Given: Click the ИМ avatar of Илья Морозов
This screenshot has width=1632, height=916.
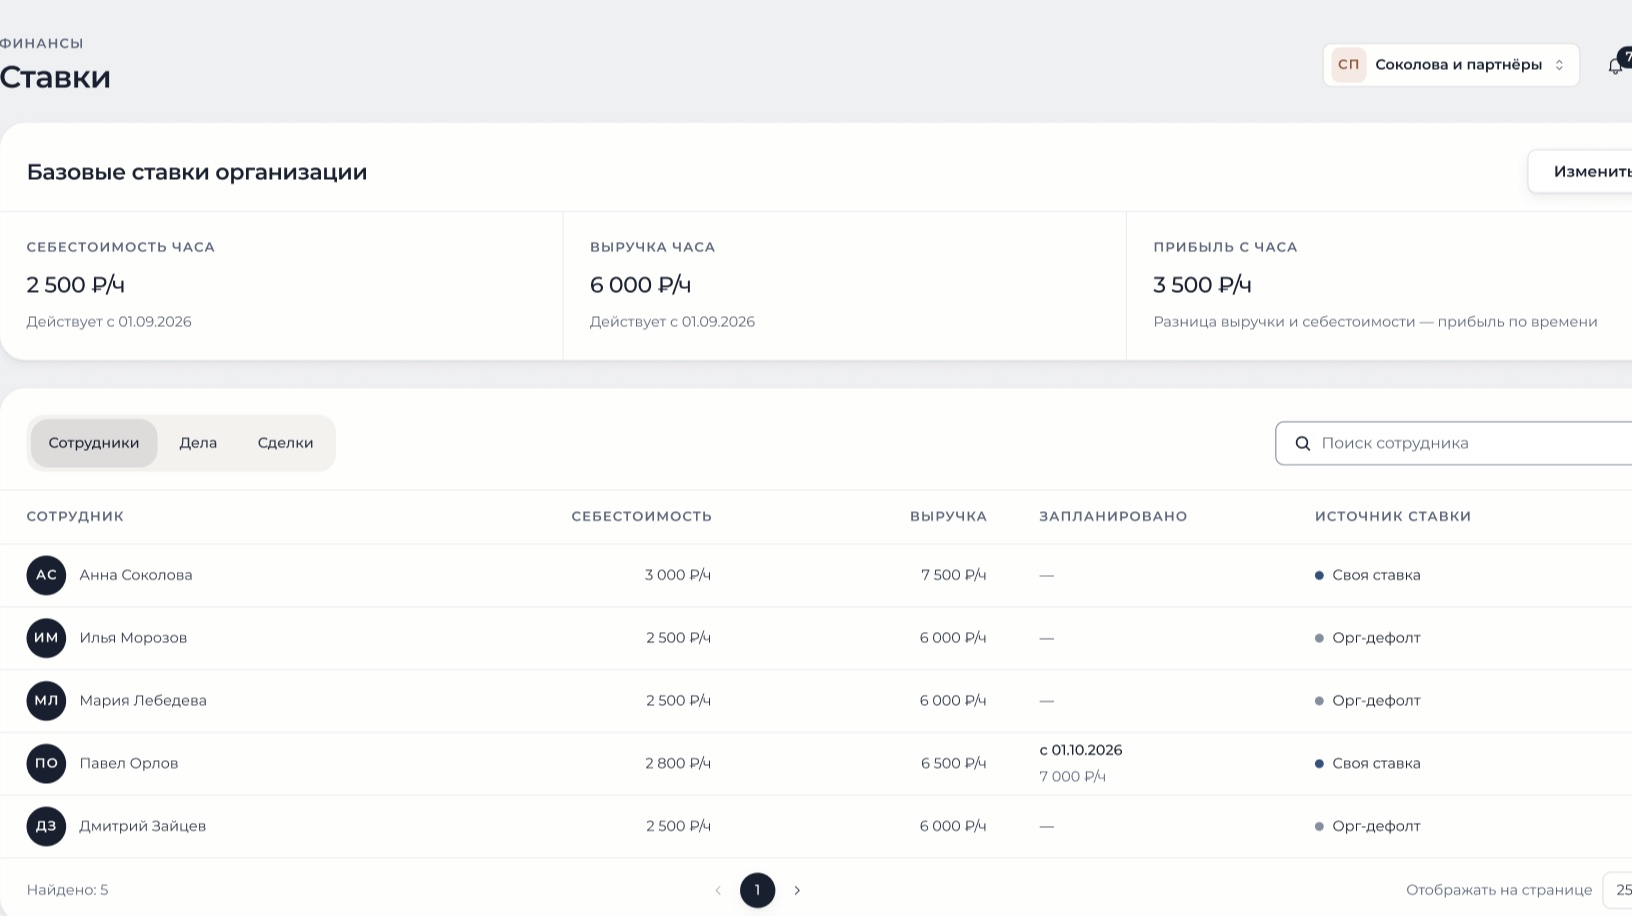Looking at the screenshot, I should [46, 638].
